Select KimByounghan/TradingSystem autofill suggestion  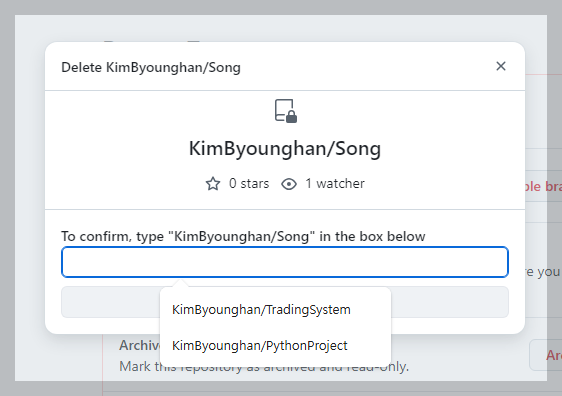coord(275,310)
